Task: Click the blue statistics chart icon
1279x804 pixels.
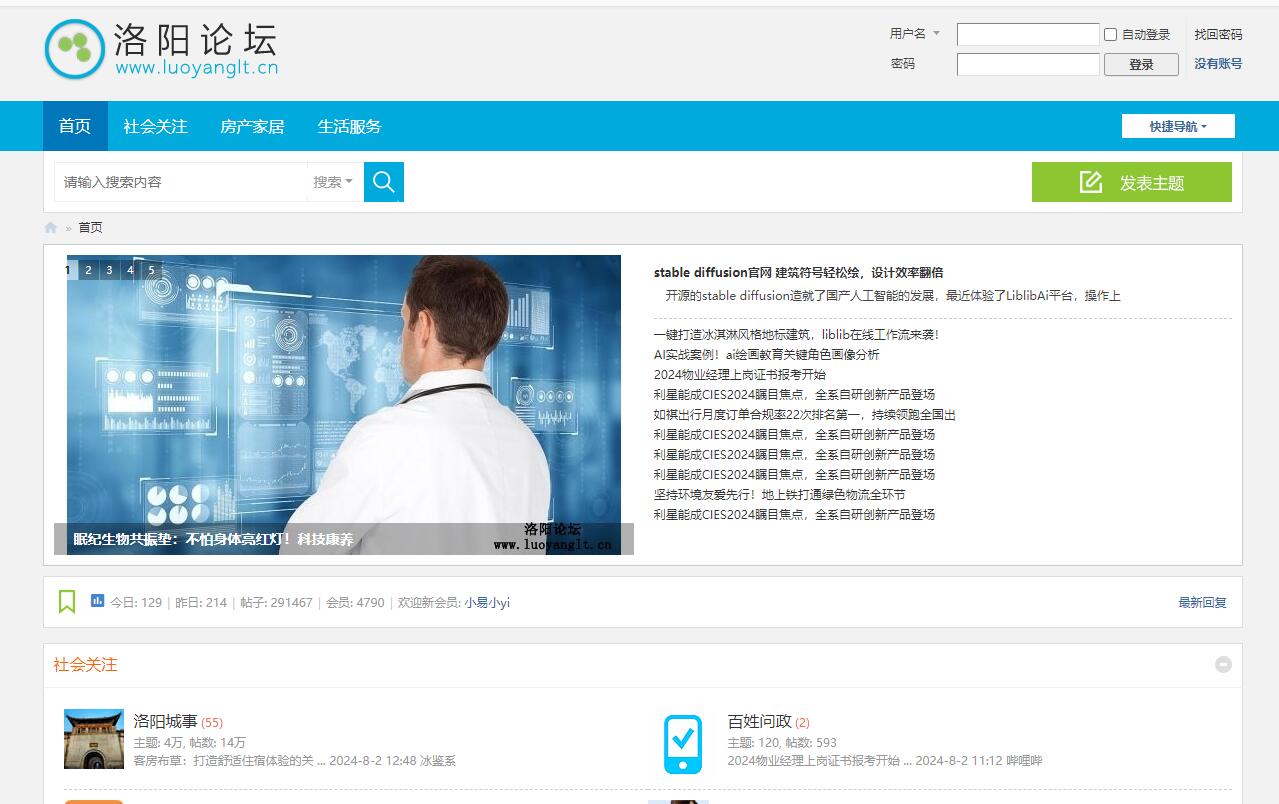Action: pos(97,601)
